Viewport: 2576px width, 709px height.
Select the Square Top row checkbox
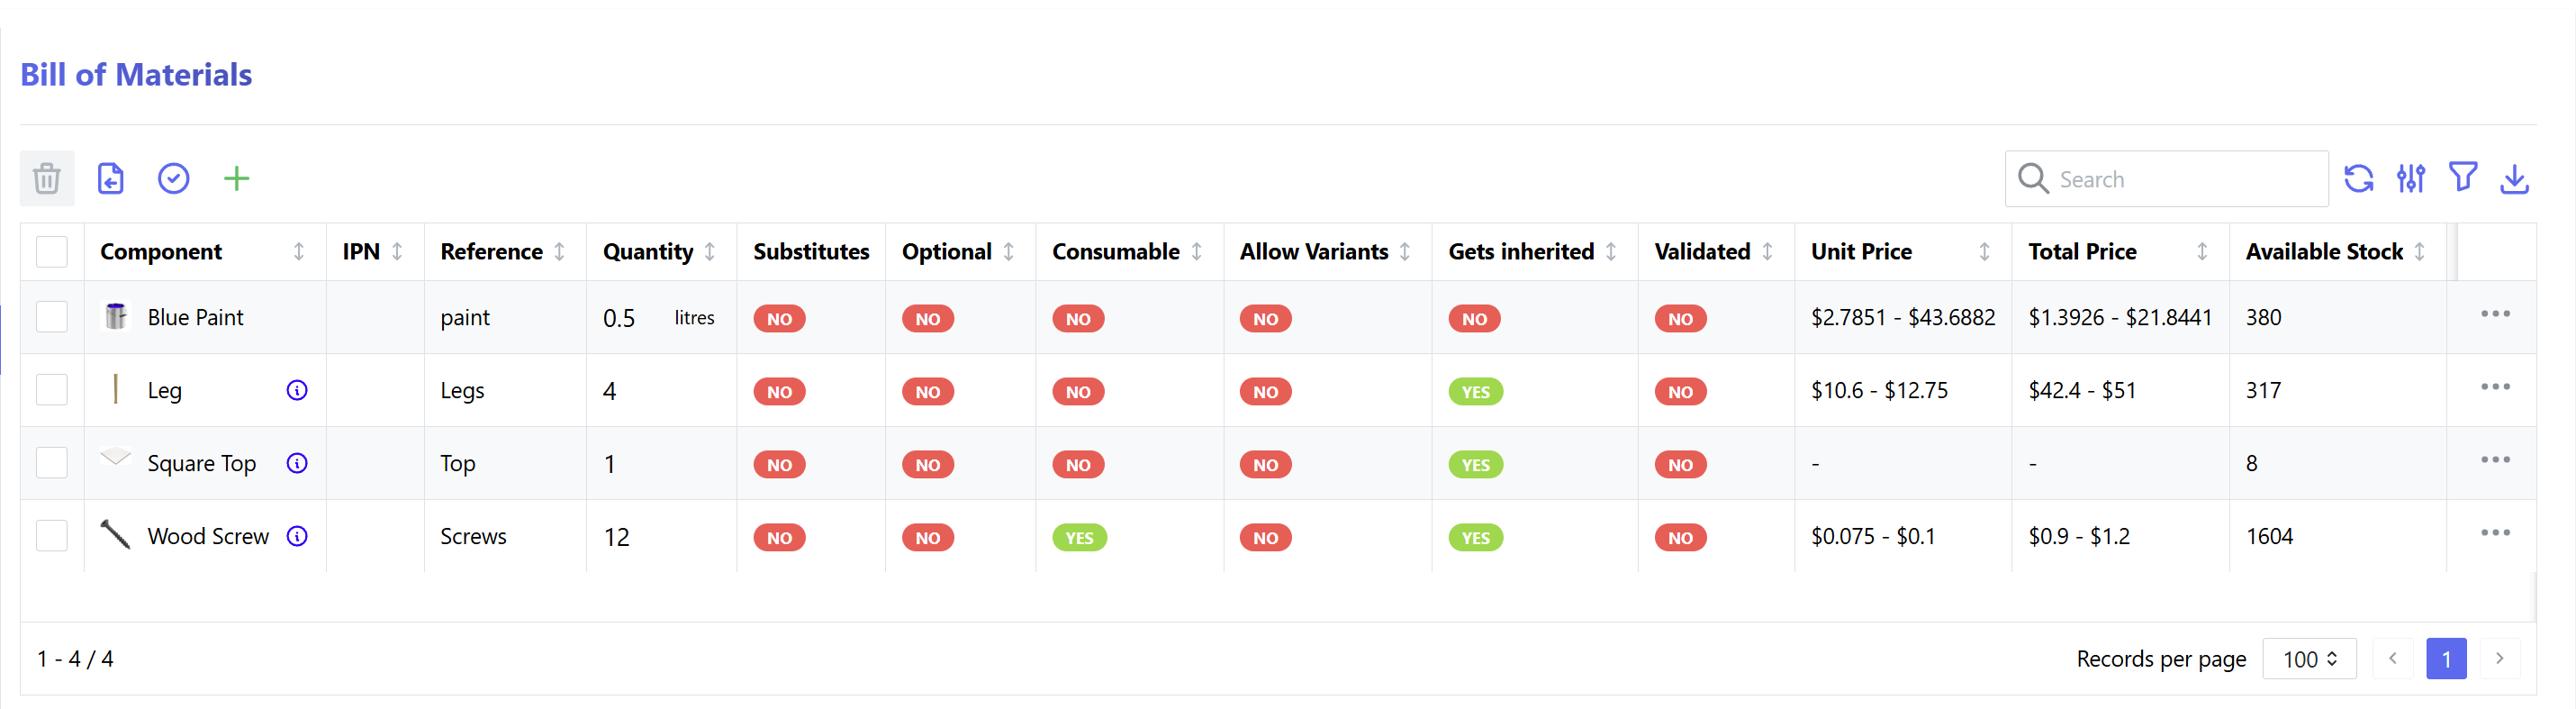(x=52, y=463)
